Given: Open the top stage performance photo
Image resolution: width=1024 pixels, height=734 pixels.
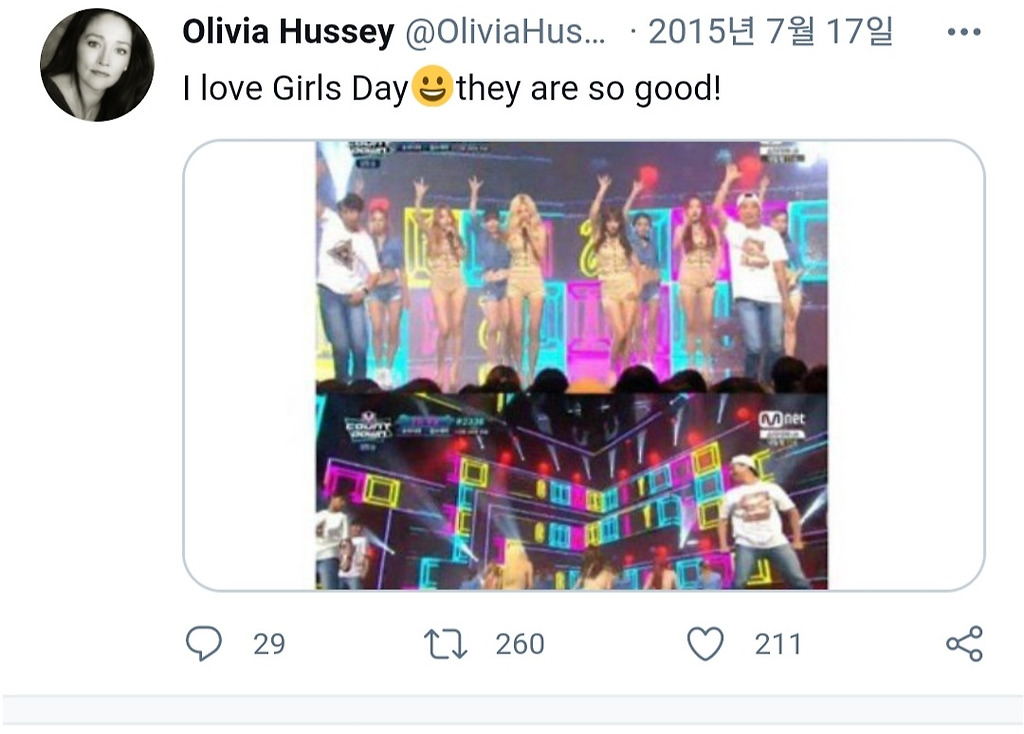Looking at the screenshot, I should click(x=571, y=266).
